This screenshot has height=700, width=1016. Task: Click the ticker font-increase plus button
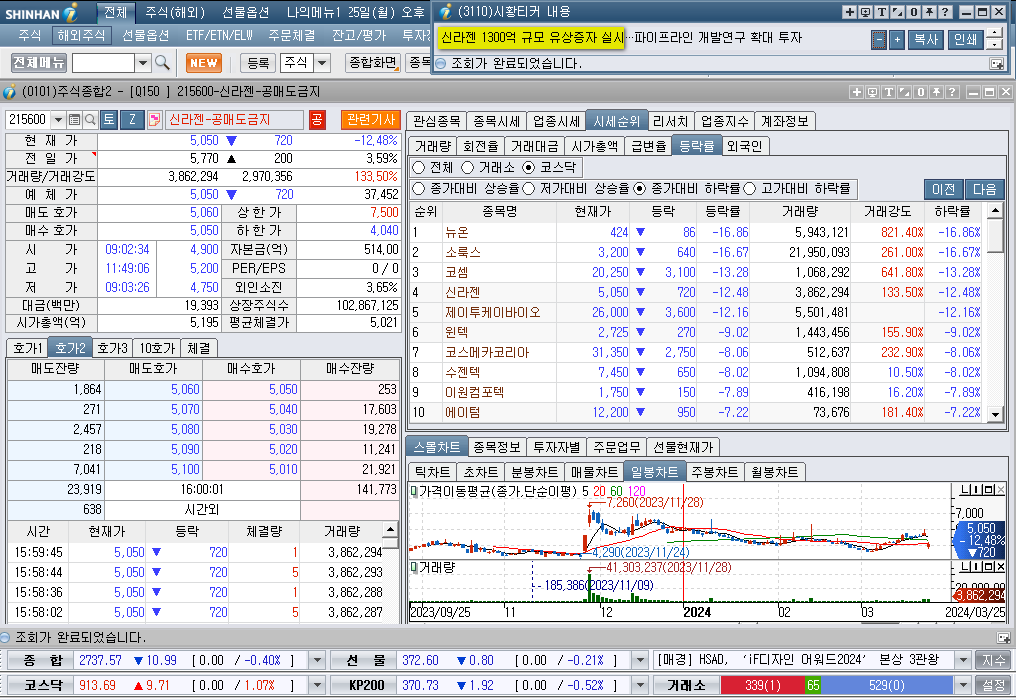click(897, 40)
